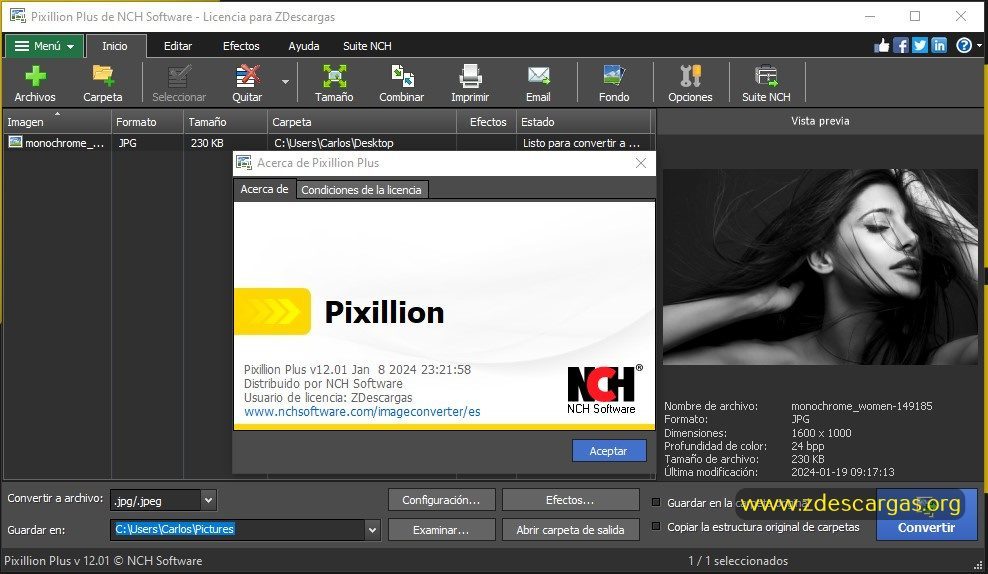This screenshot has height=574, width=988.
Task: Click the Pixillion dialog title bar icon
Action: point(244,162)
